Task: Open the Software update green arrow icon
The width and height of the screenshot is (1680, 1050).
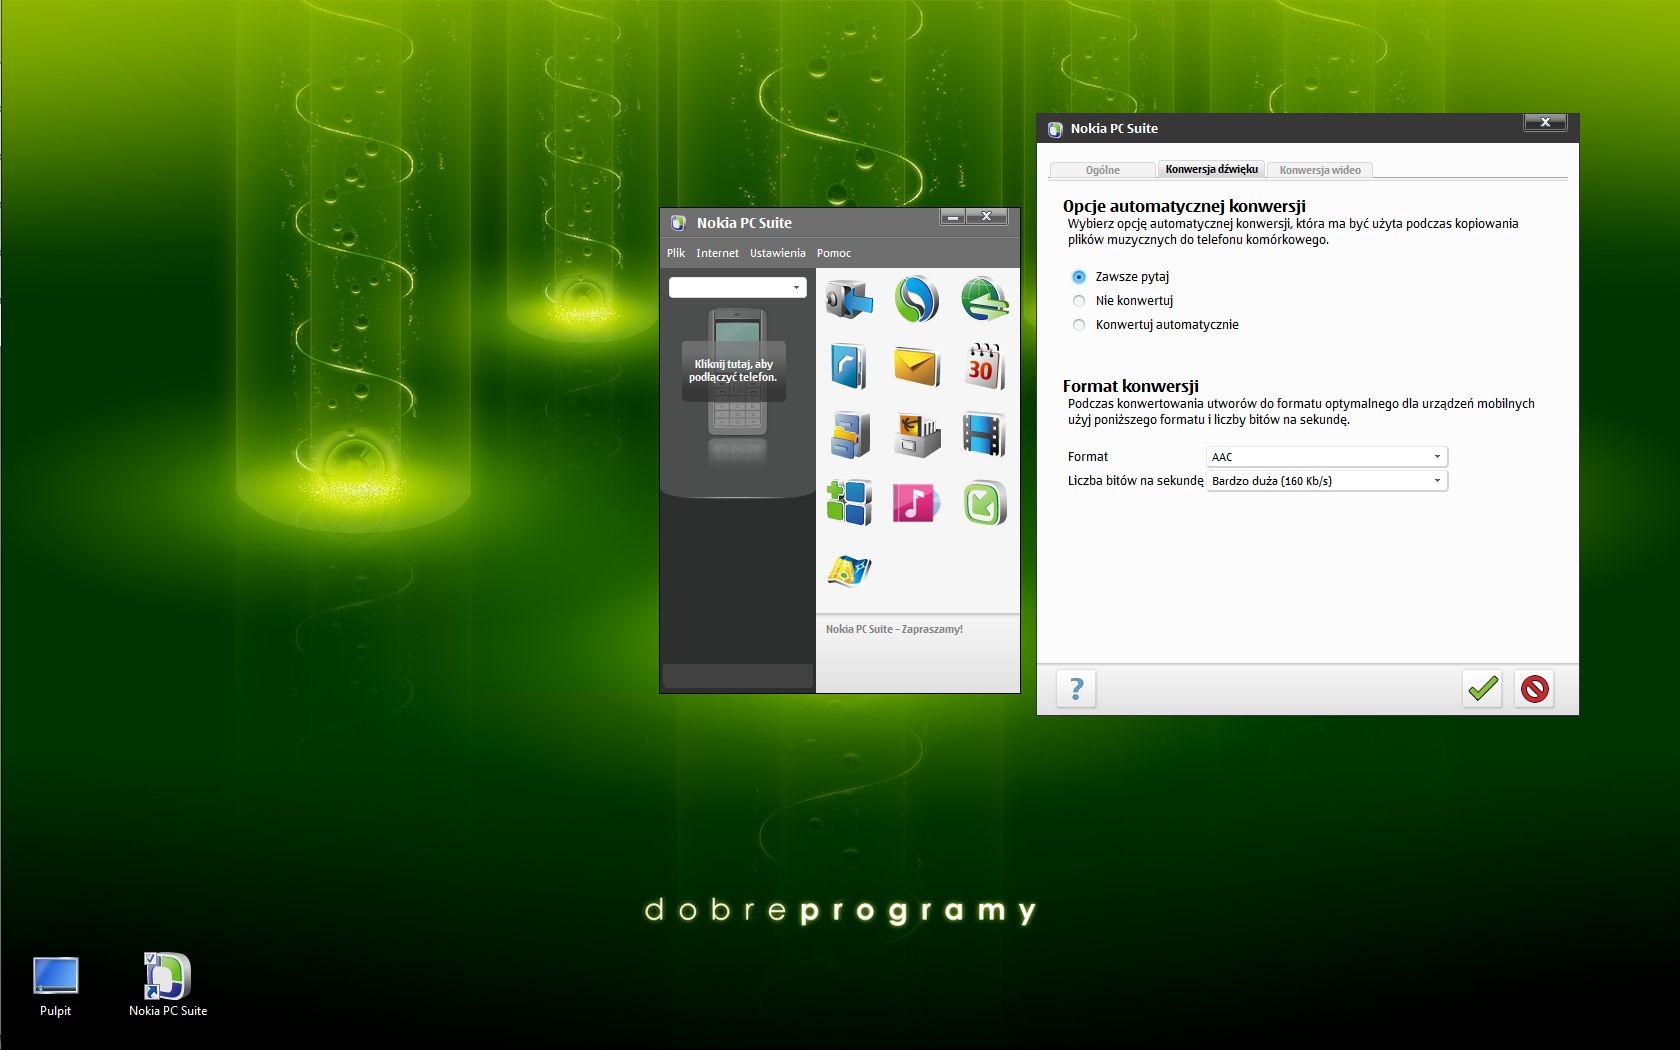Action: pyautogui.click(x=984, y=503)
